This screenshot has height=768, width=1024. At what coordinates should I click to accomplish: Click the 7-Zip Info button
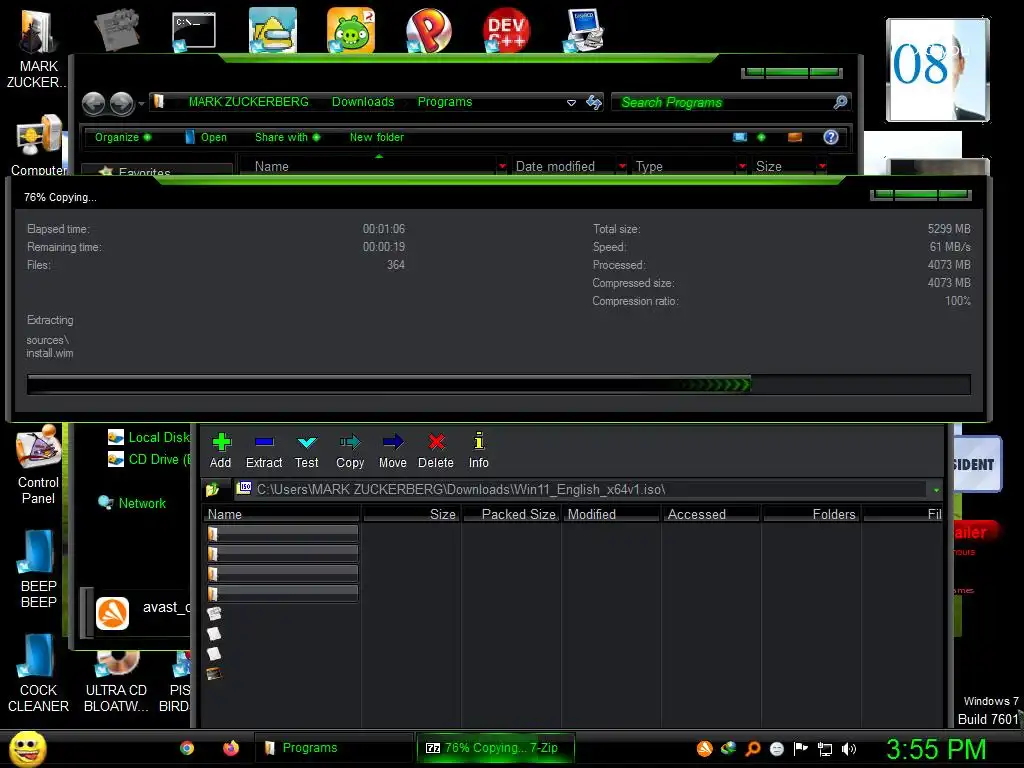coord(479,451)
